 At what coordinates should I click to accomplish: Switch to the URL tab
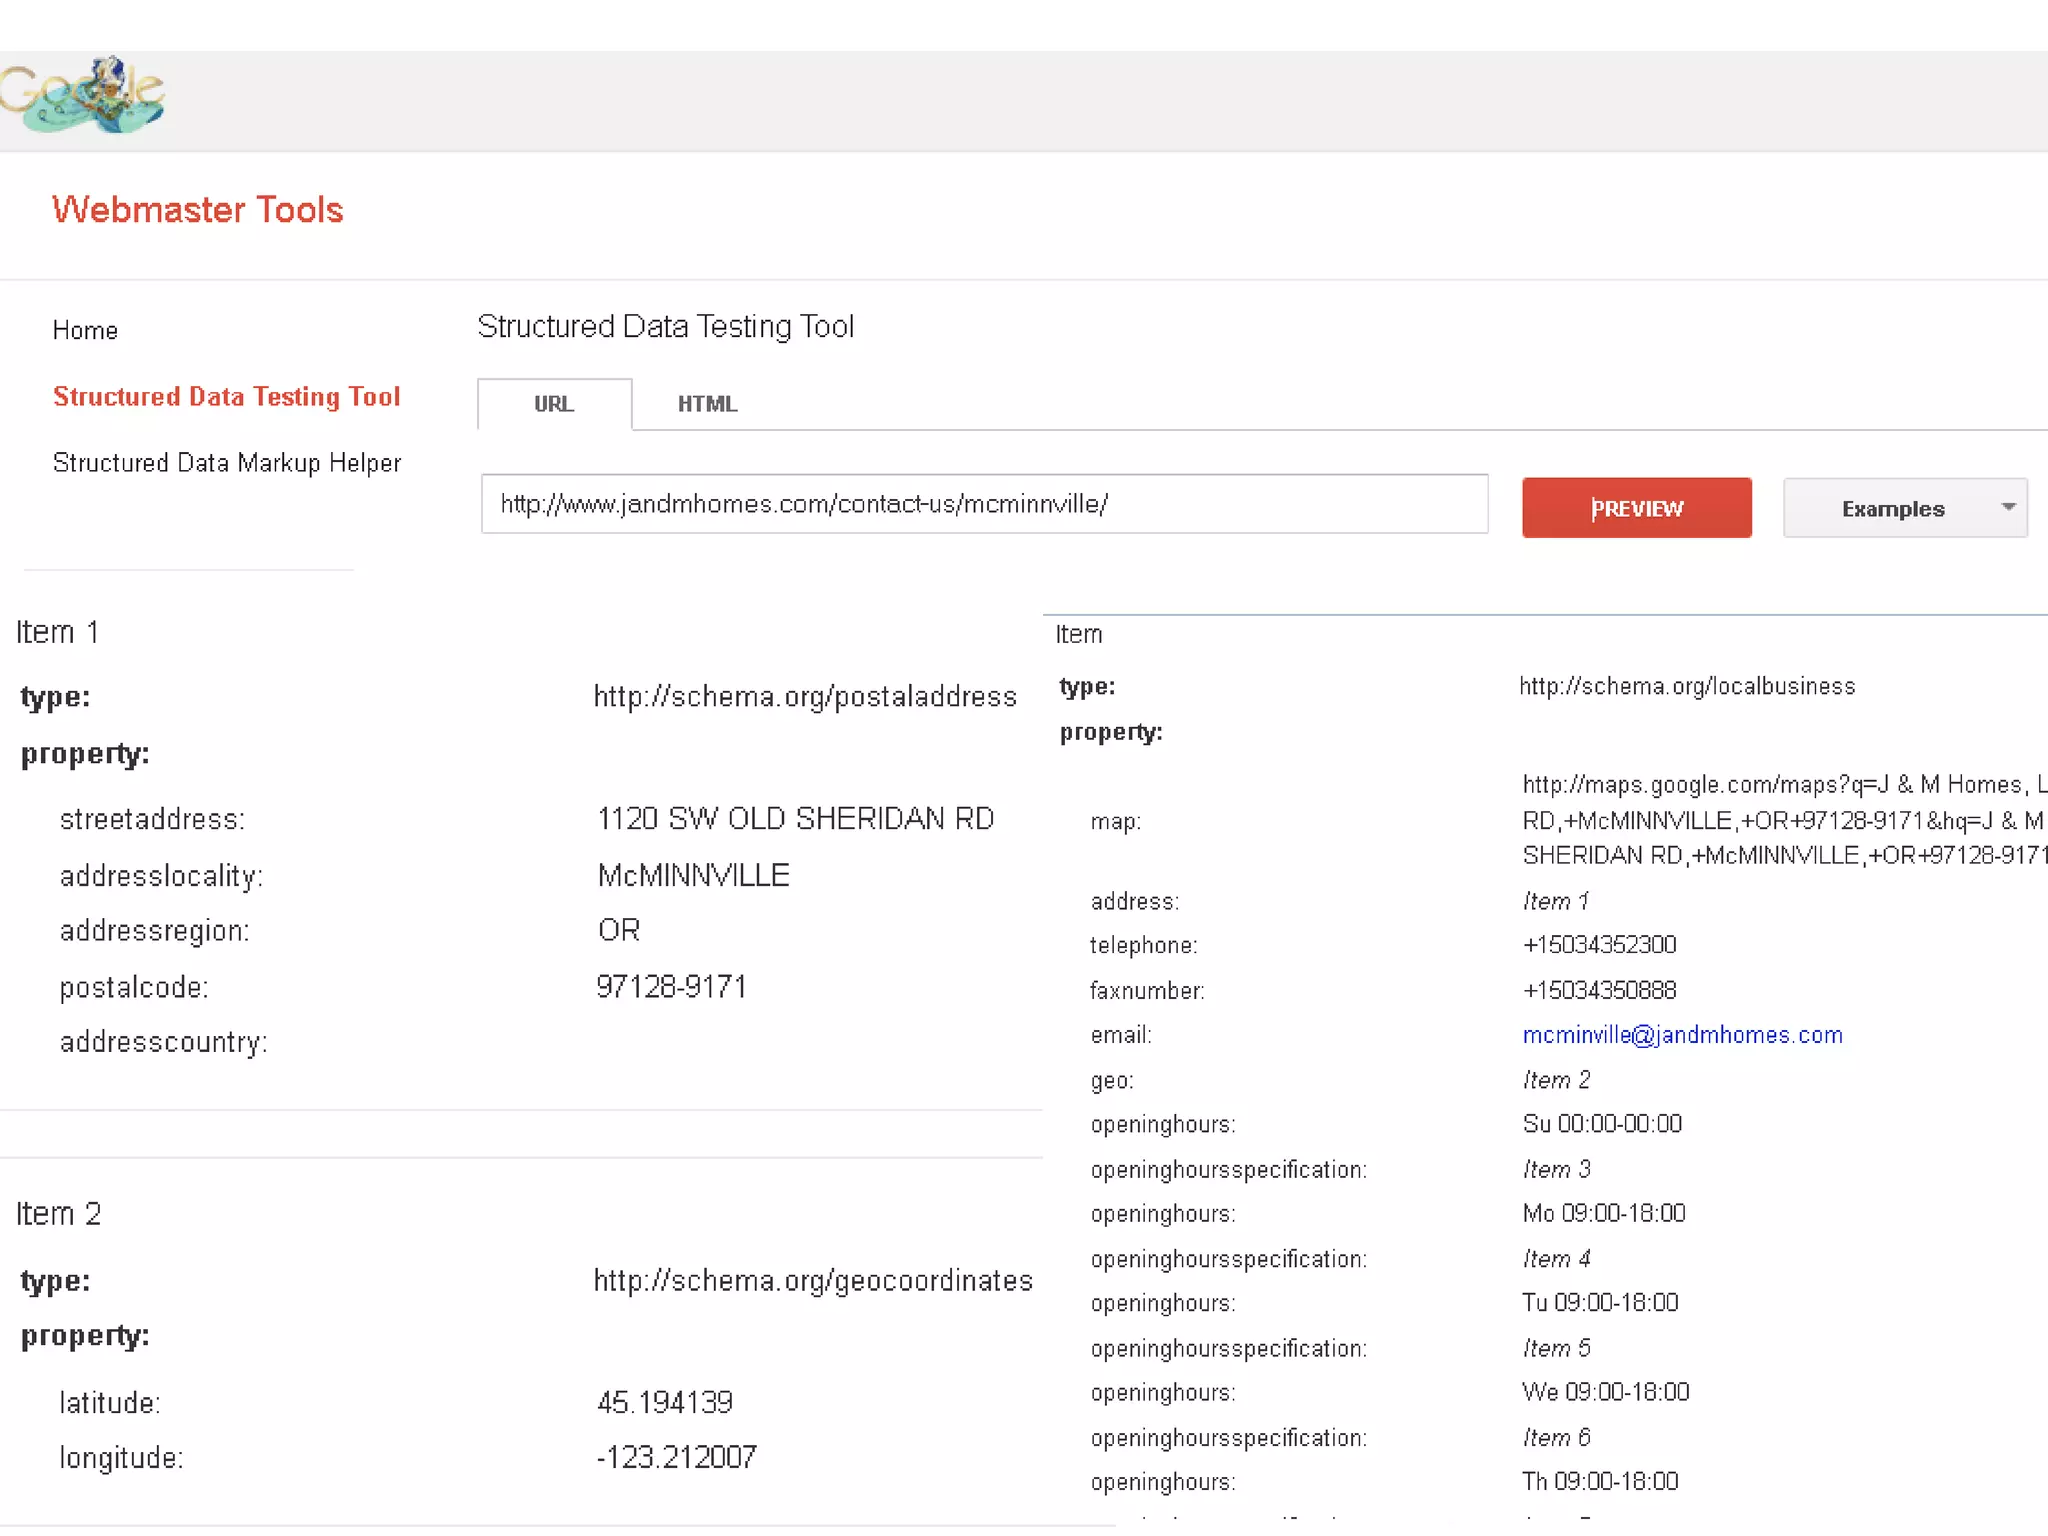tap(554, 404)
